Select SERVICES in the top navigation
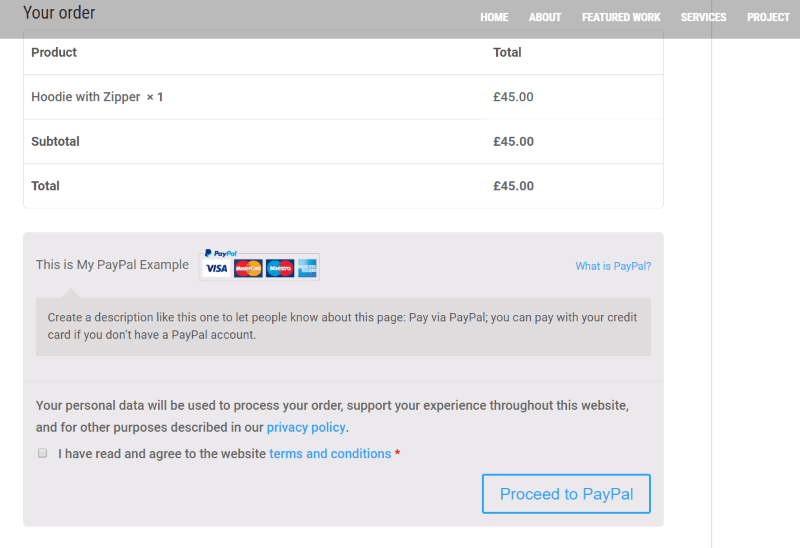This screenshot has height=548, width=800. [x=703, y=17]
